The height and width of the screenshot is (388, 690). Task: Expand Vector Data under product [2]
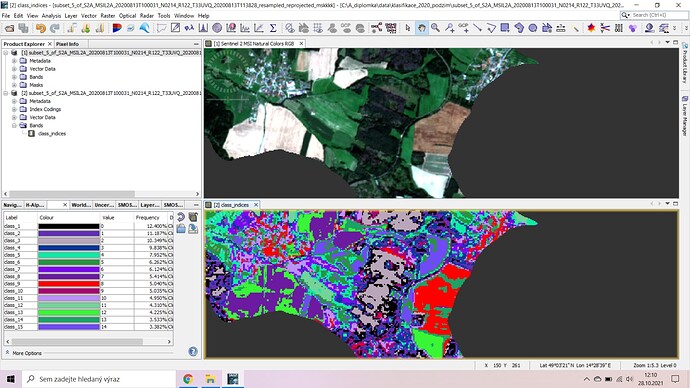[14, 117]
